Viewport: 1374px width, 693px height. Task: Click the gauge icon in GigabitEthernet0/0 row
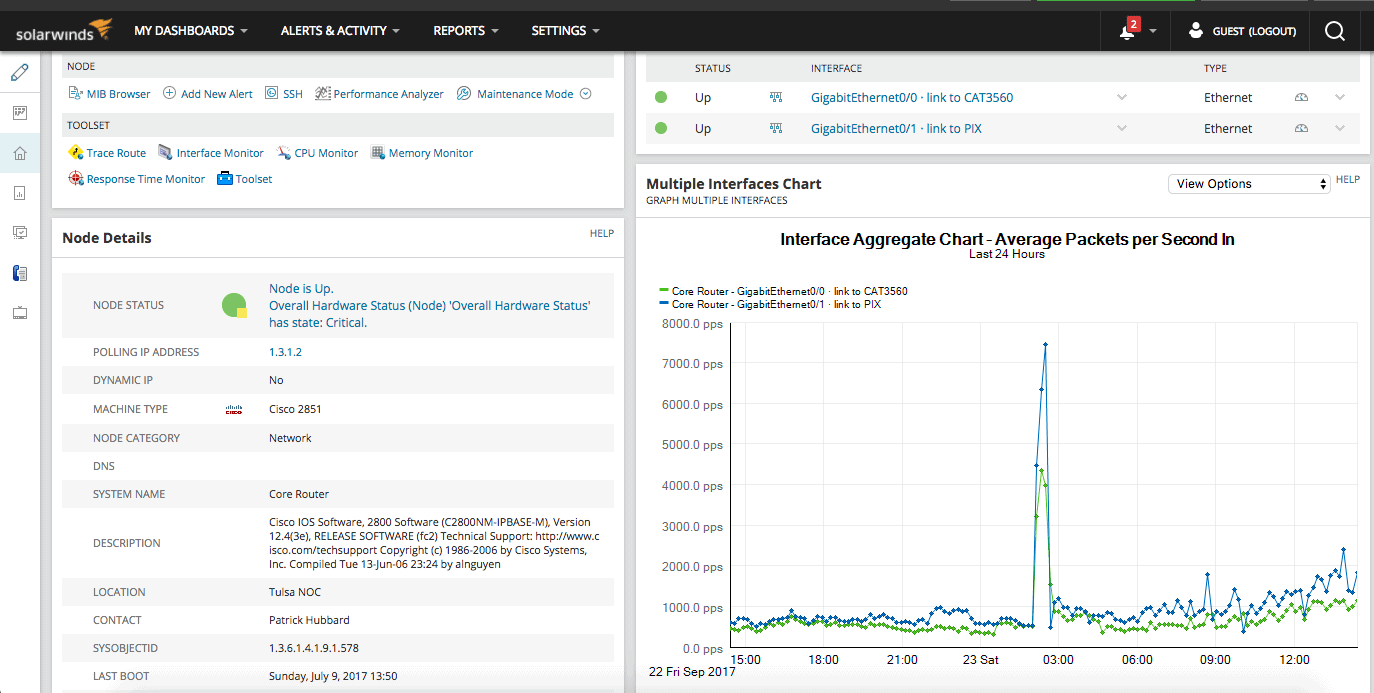(x=1301, y=97)
